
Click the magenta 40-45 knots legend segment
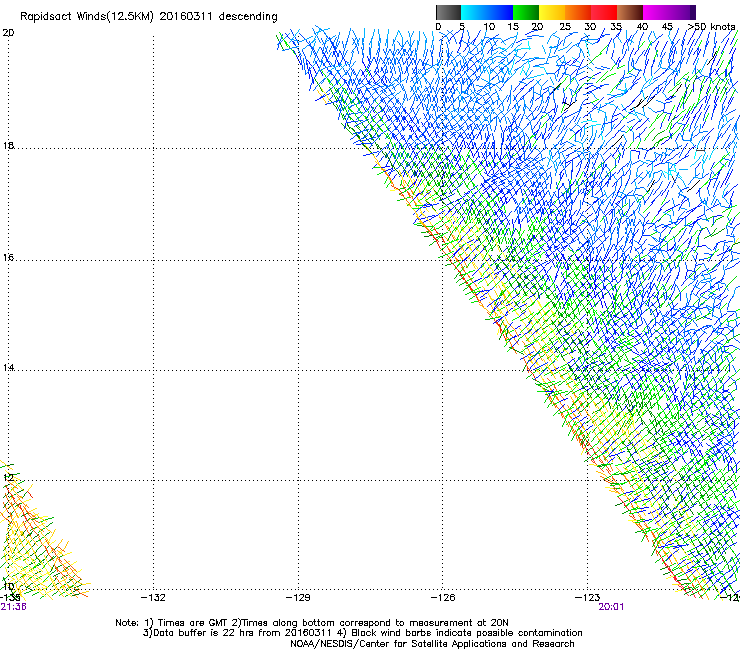pyautogui.click(x=656, y=12)
